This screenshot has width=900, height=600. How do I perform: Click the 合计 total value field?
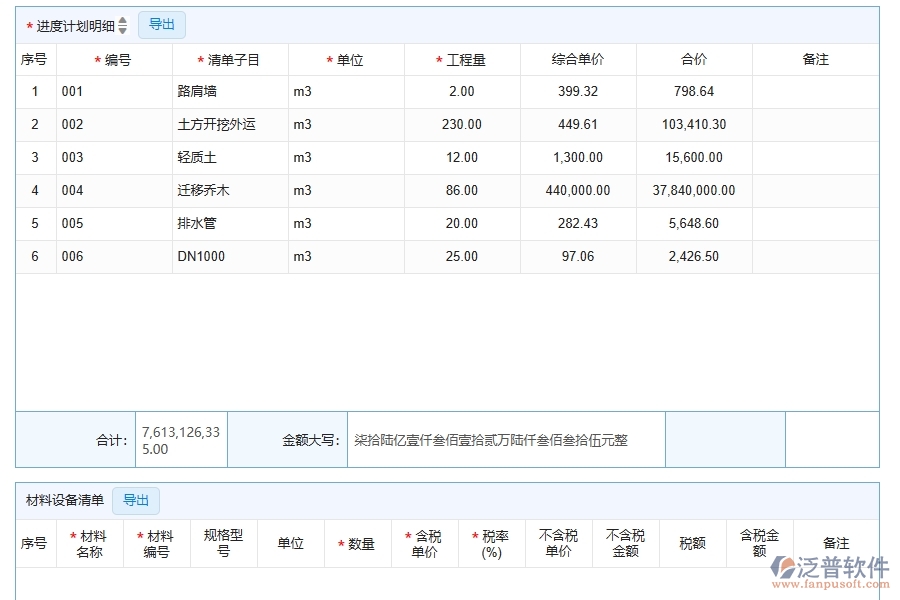tap(180, 439)
